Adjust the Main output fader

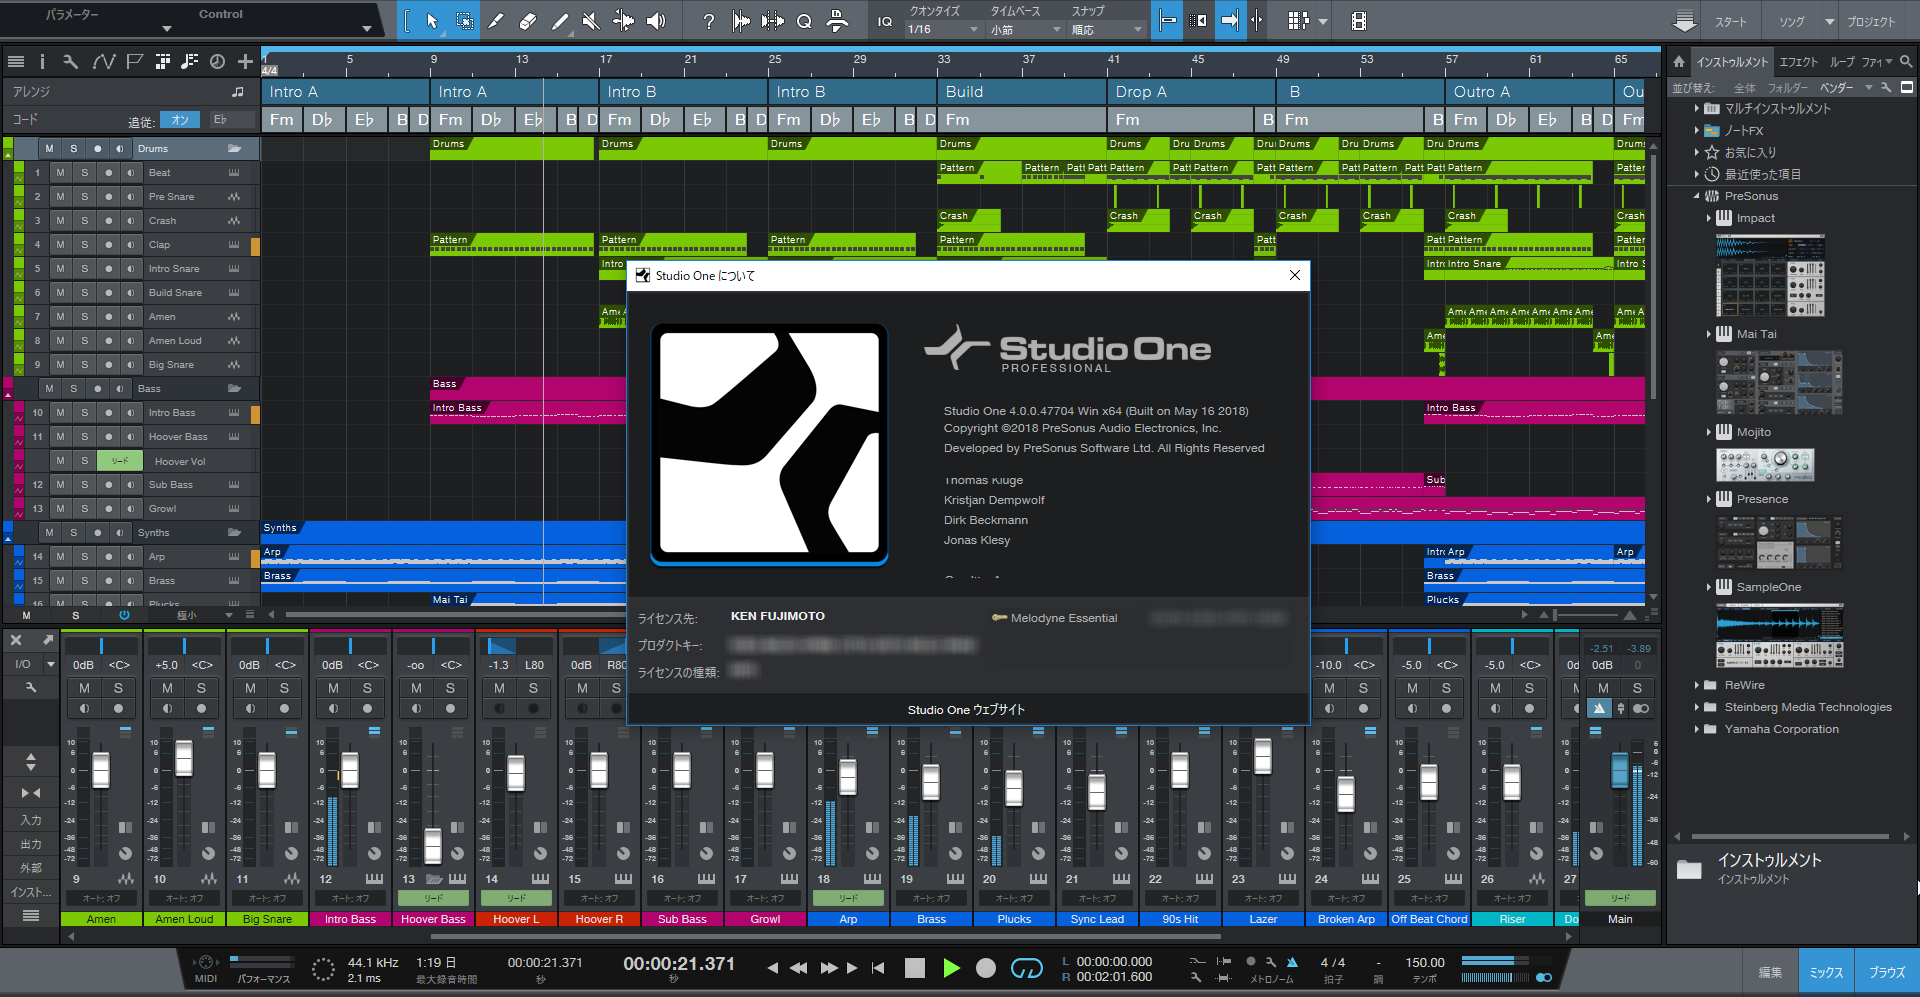(1620, 770)
